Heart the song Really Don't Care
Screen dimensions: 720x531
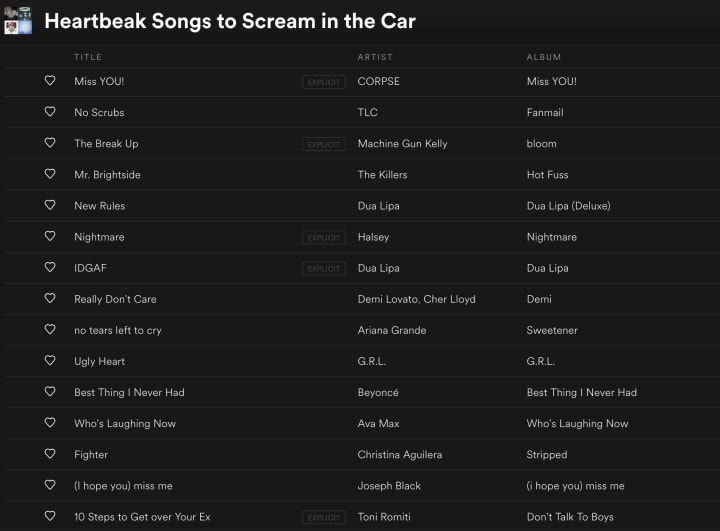coord(50,298)
